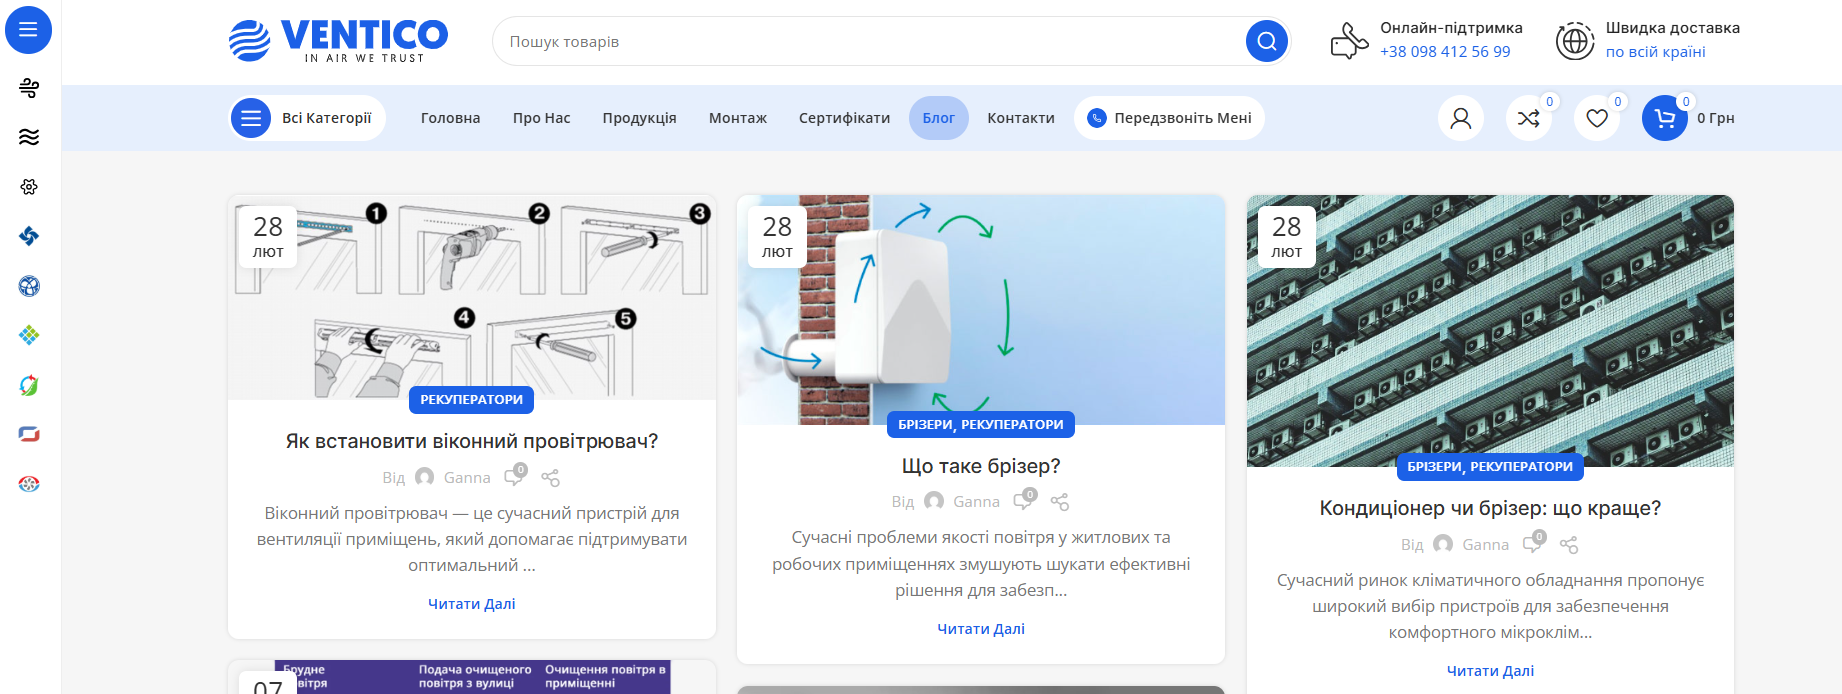Click 'Читати Далі' under 'Що таке брізер?'
Screen dimensions: 1842x694
click(980, 629)
